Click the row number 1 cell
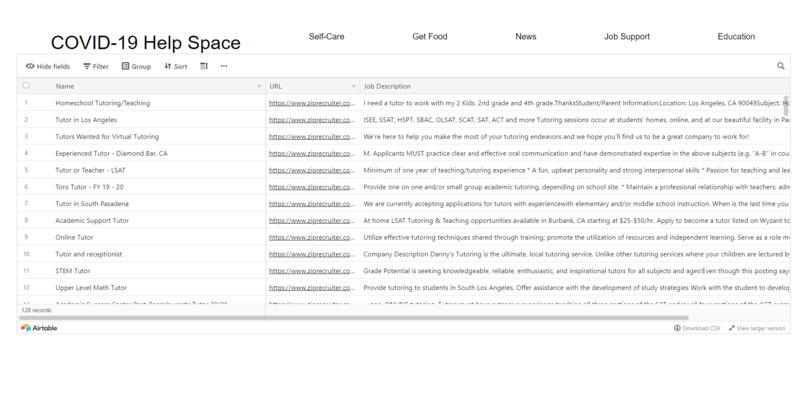The width and height of the screenshot is (806, 402). [26, 103]
